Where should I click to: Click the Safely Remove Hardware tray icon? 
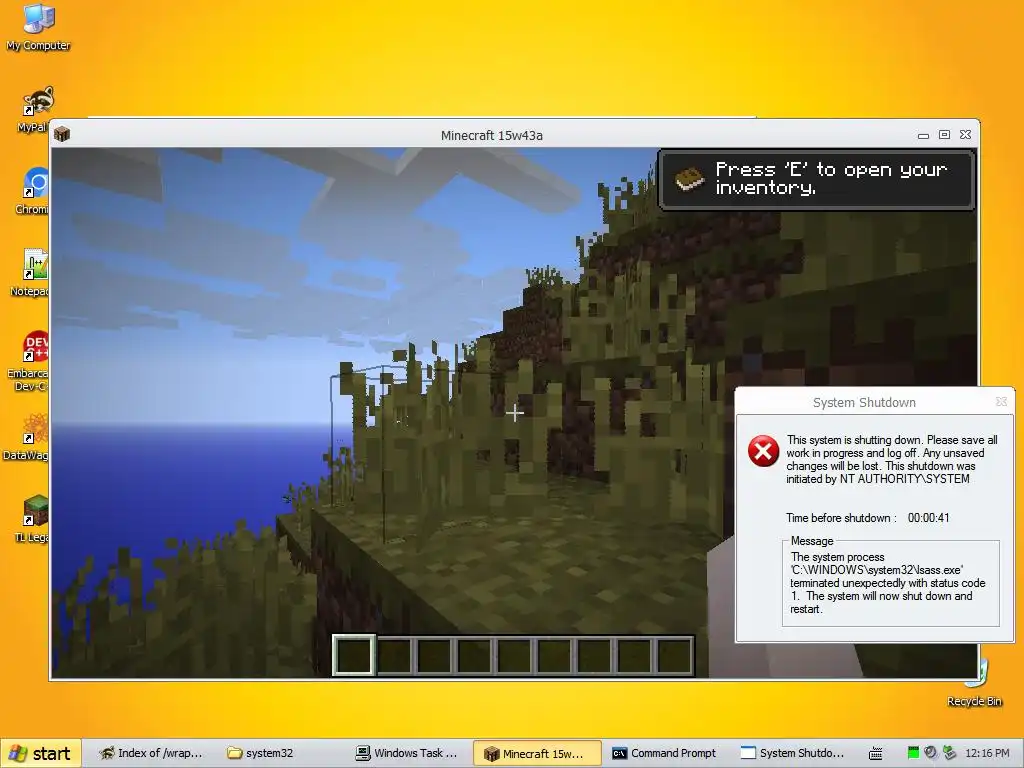(x=950, y=753)
